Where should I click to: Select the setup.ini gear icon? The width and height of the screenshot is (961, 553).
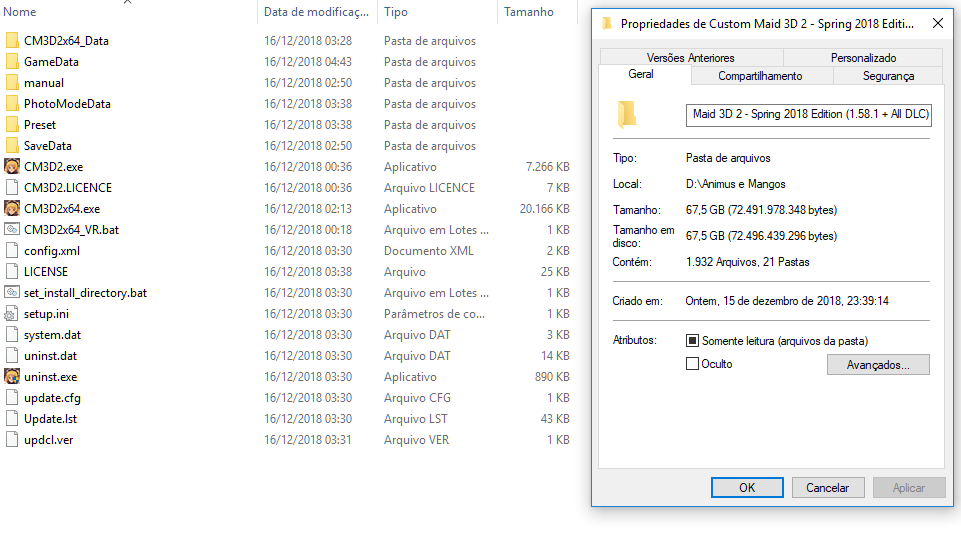click(x=12, y=313)
